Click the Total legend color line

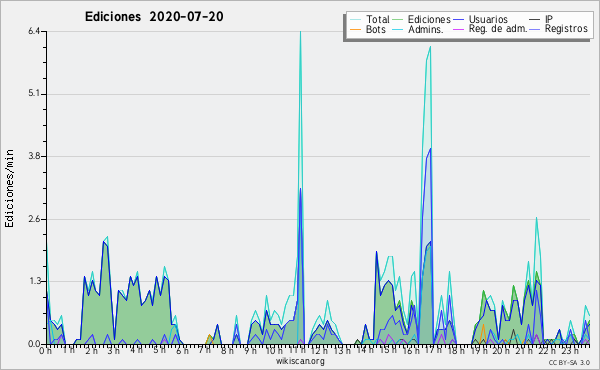click(355, 20)
